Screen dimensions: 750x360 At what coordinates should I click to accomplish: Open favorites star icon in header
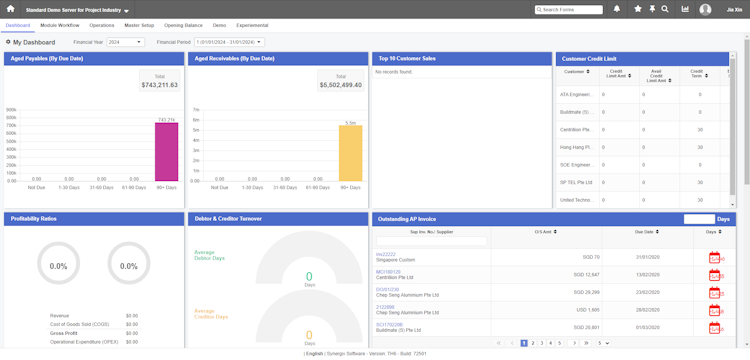tap(638, 9)
